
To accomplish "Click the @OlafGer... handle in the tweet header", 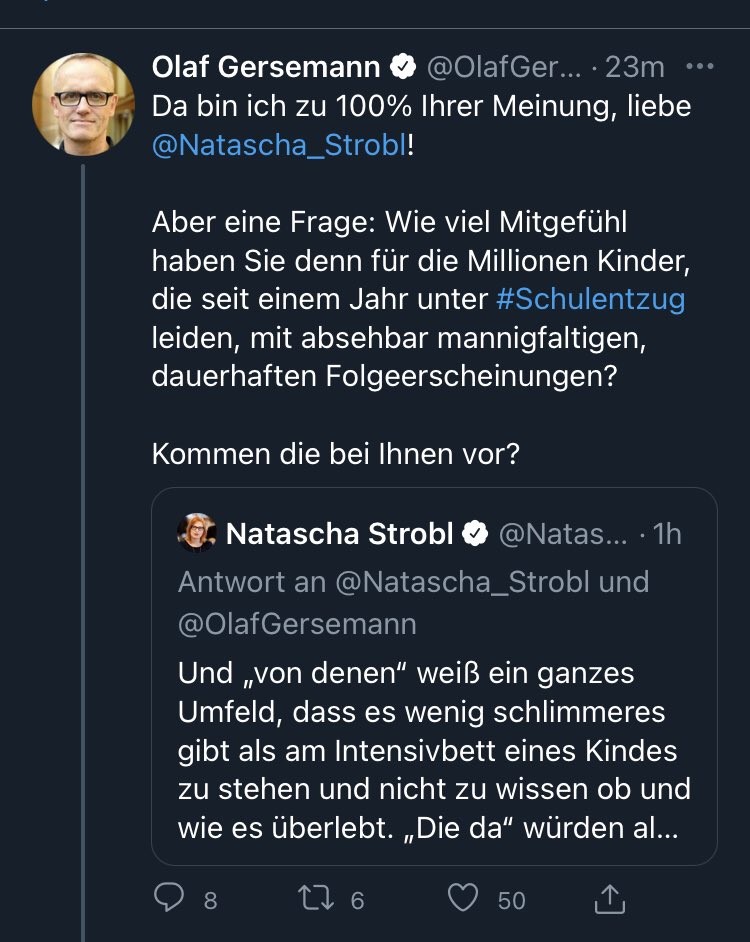I will (x=504, y=67).
